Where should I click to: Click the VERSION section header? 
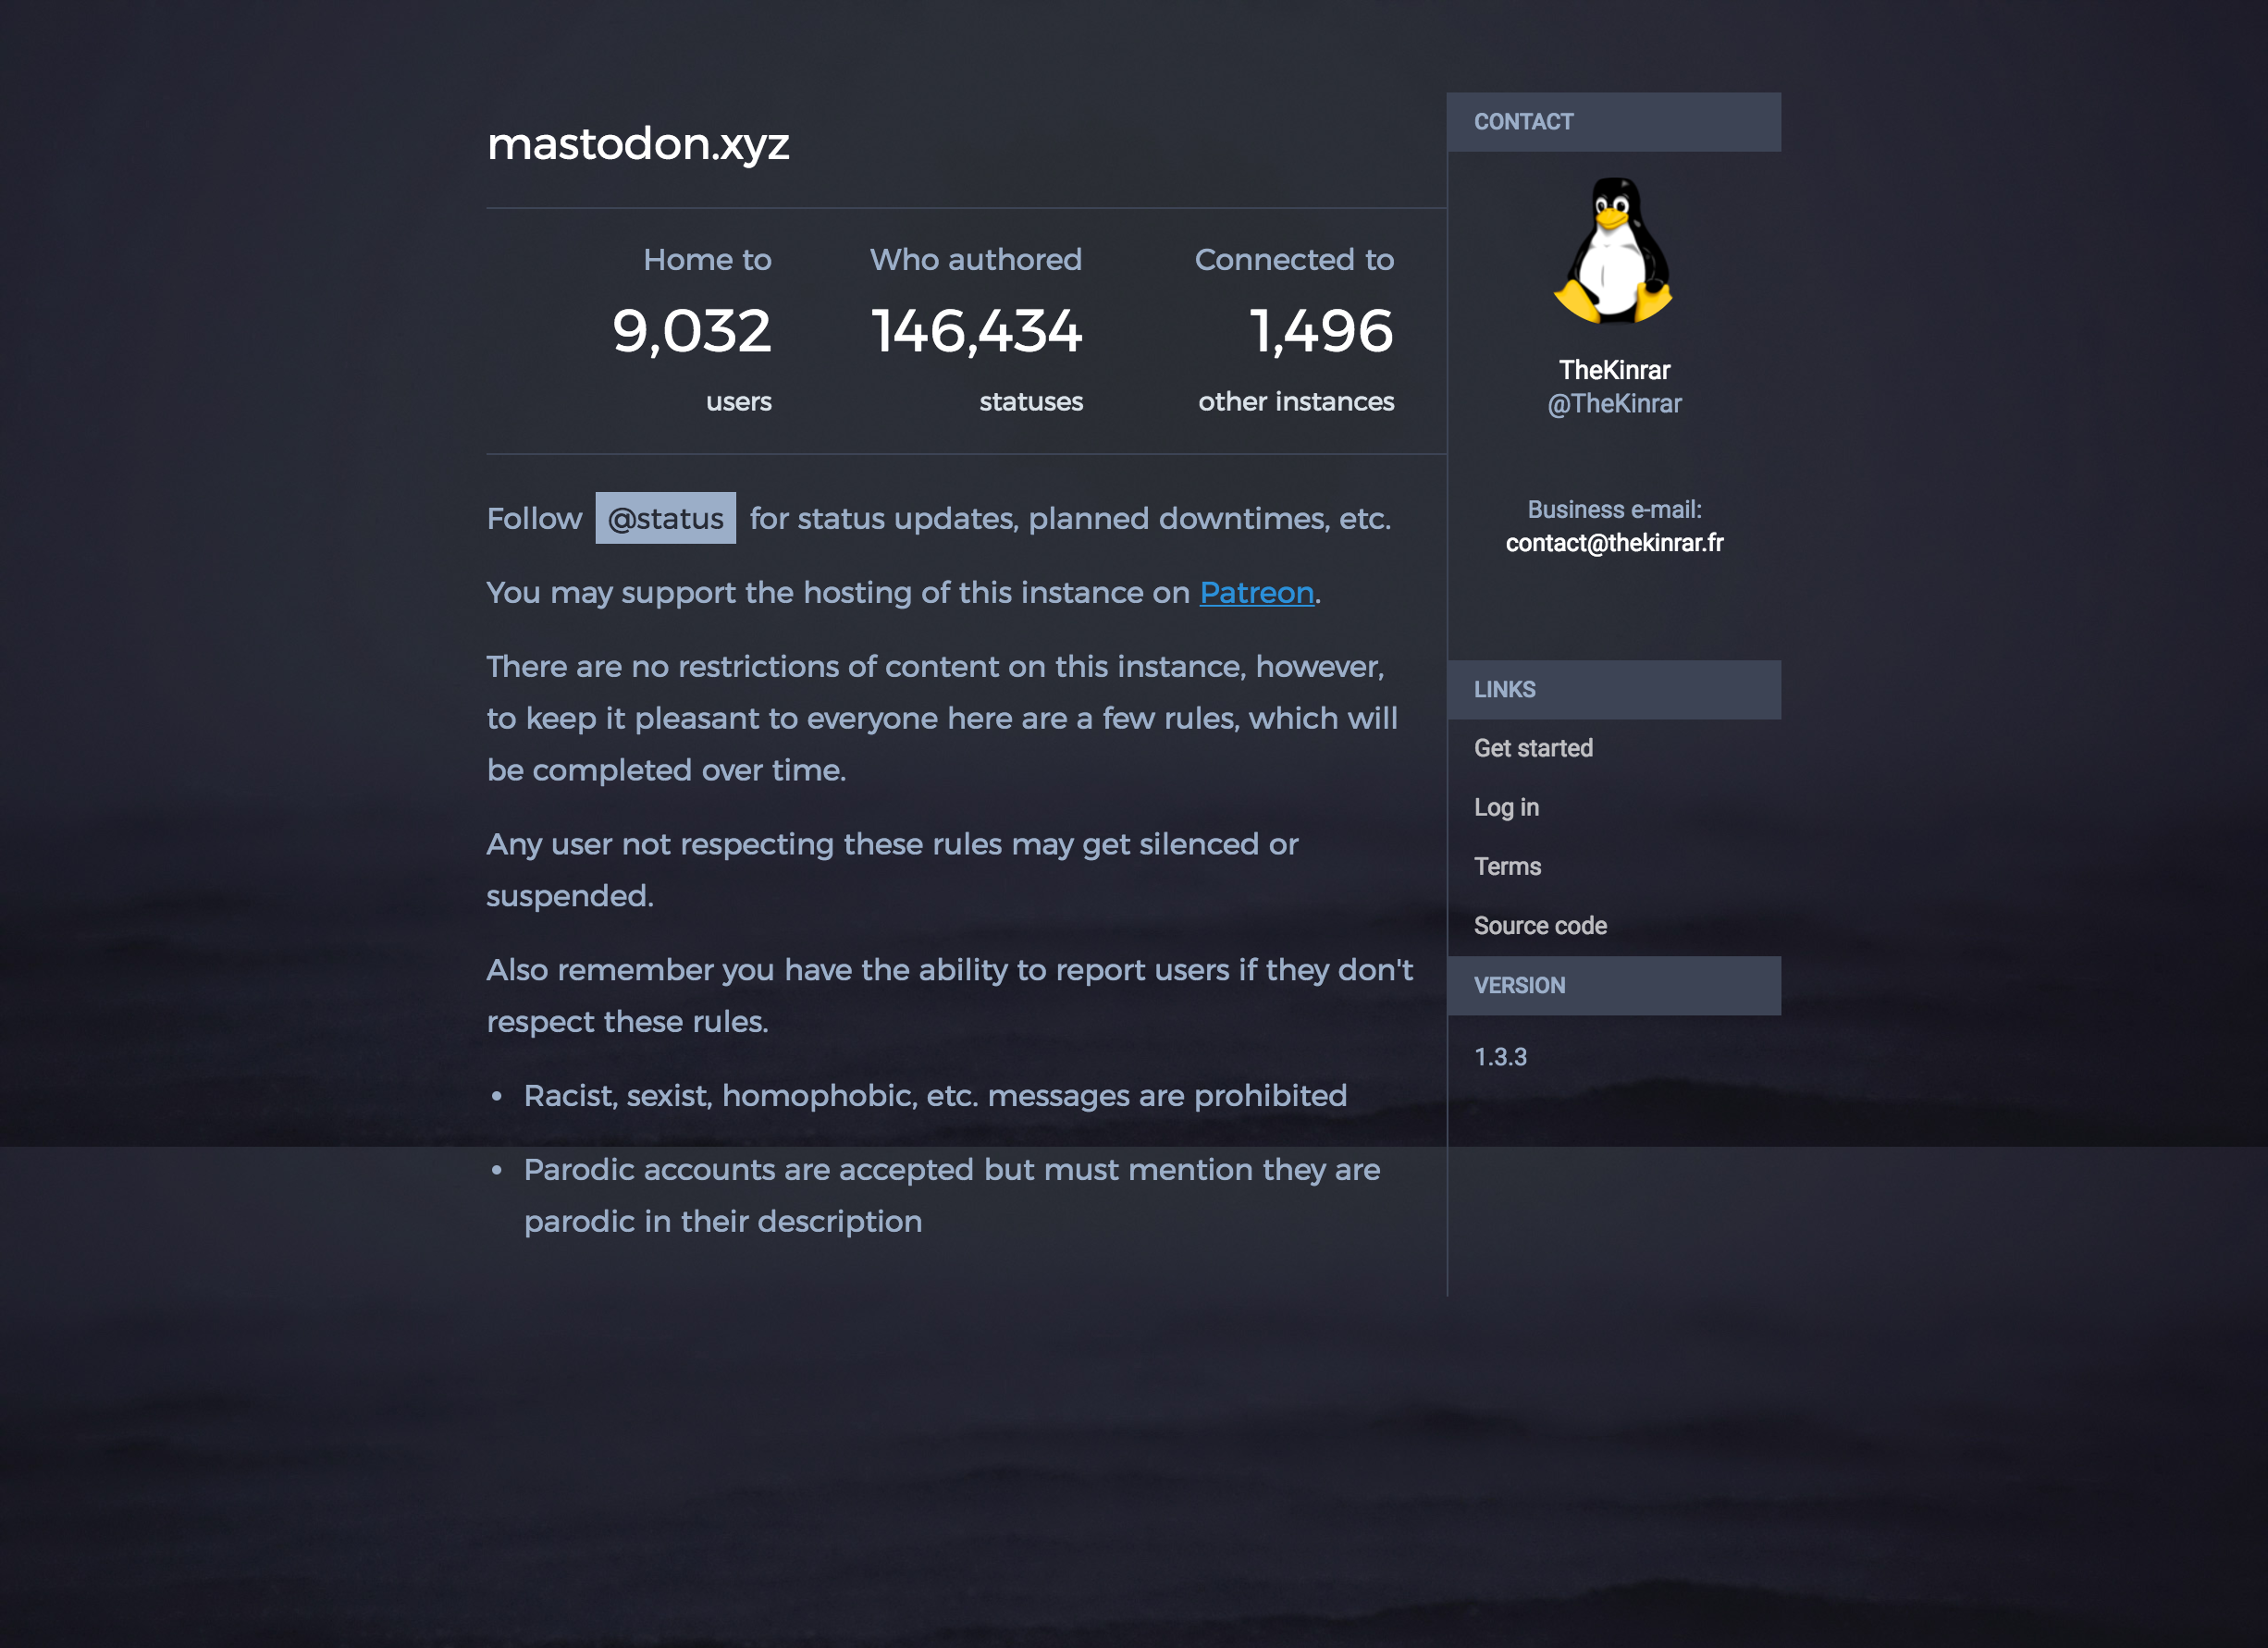click(x=1613, y=986)
